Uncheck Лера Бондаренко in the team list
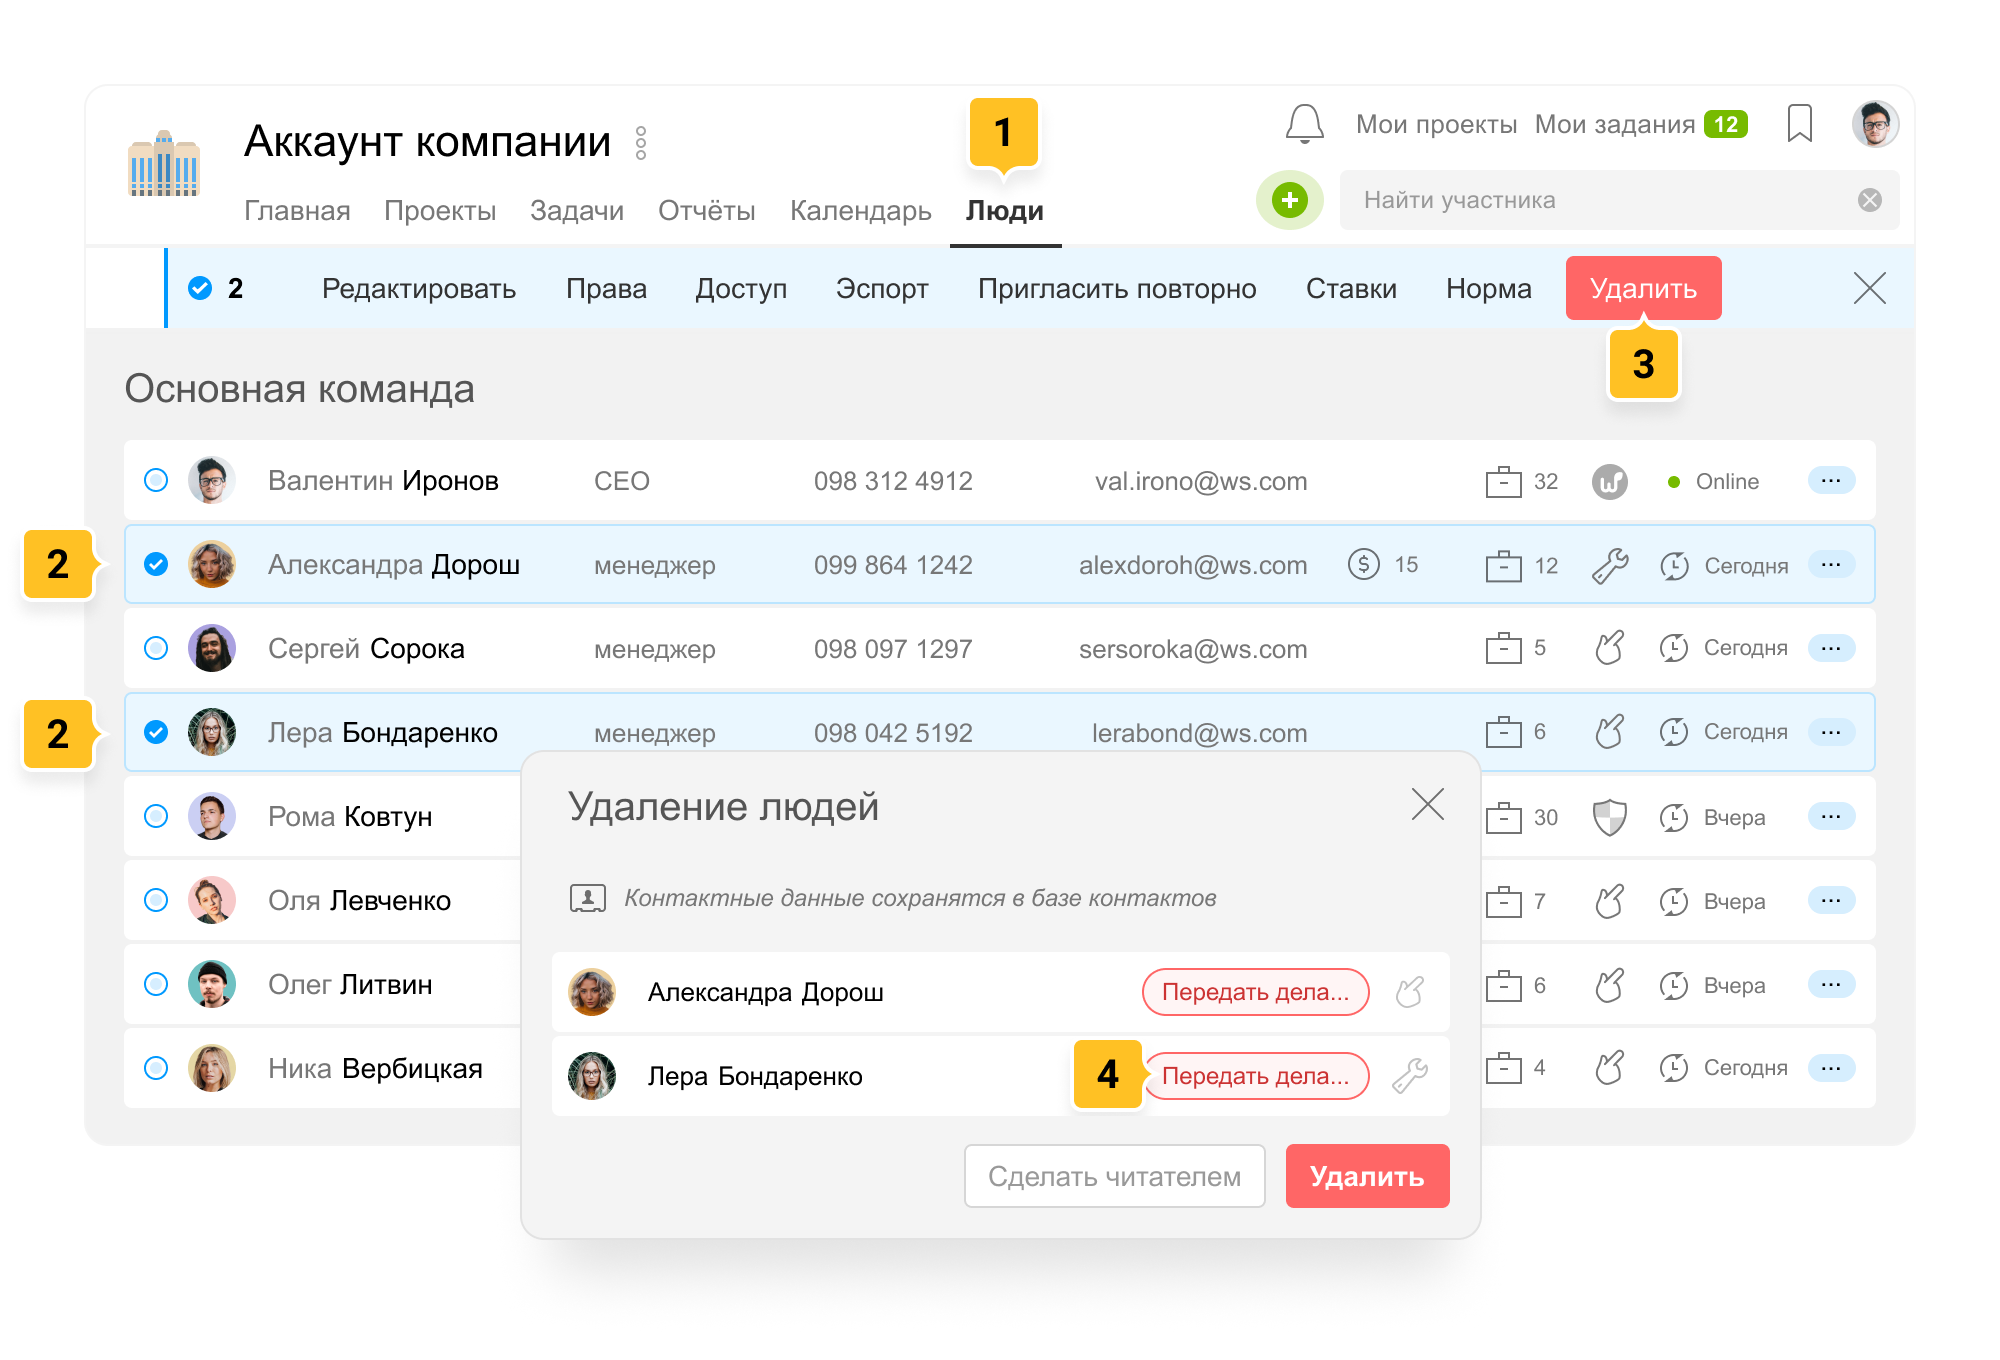 (156, 733)
